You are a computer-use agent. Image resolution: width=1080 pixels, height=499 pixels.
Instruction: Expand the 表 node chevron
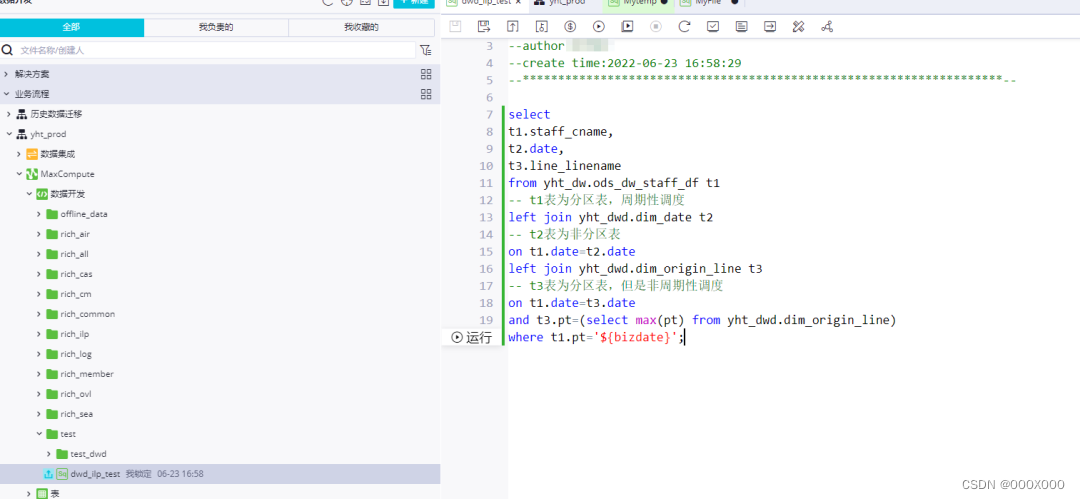29,493
